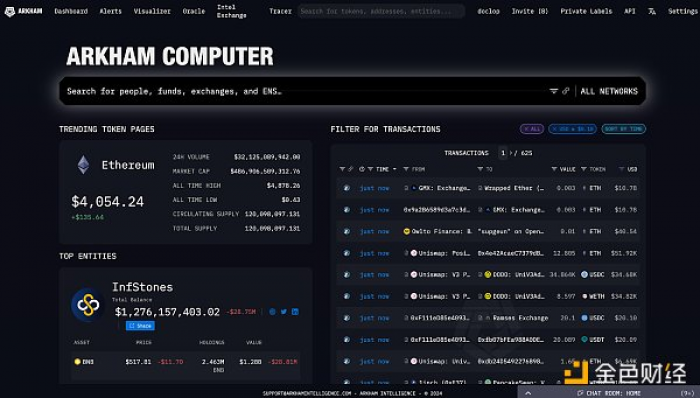
Task: Toggle the SORT BY TIME chip
Action: [x=624, y=129]
